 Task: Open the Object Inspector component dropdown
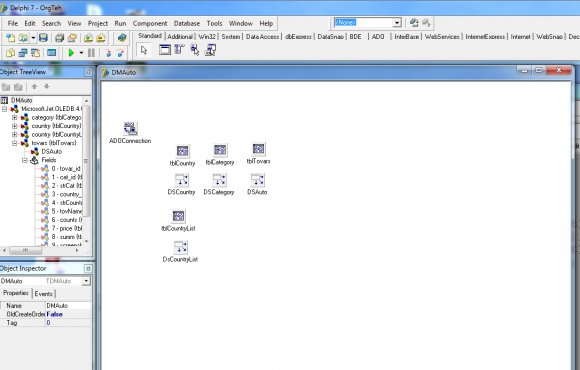click(86, 281)
